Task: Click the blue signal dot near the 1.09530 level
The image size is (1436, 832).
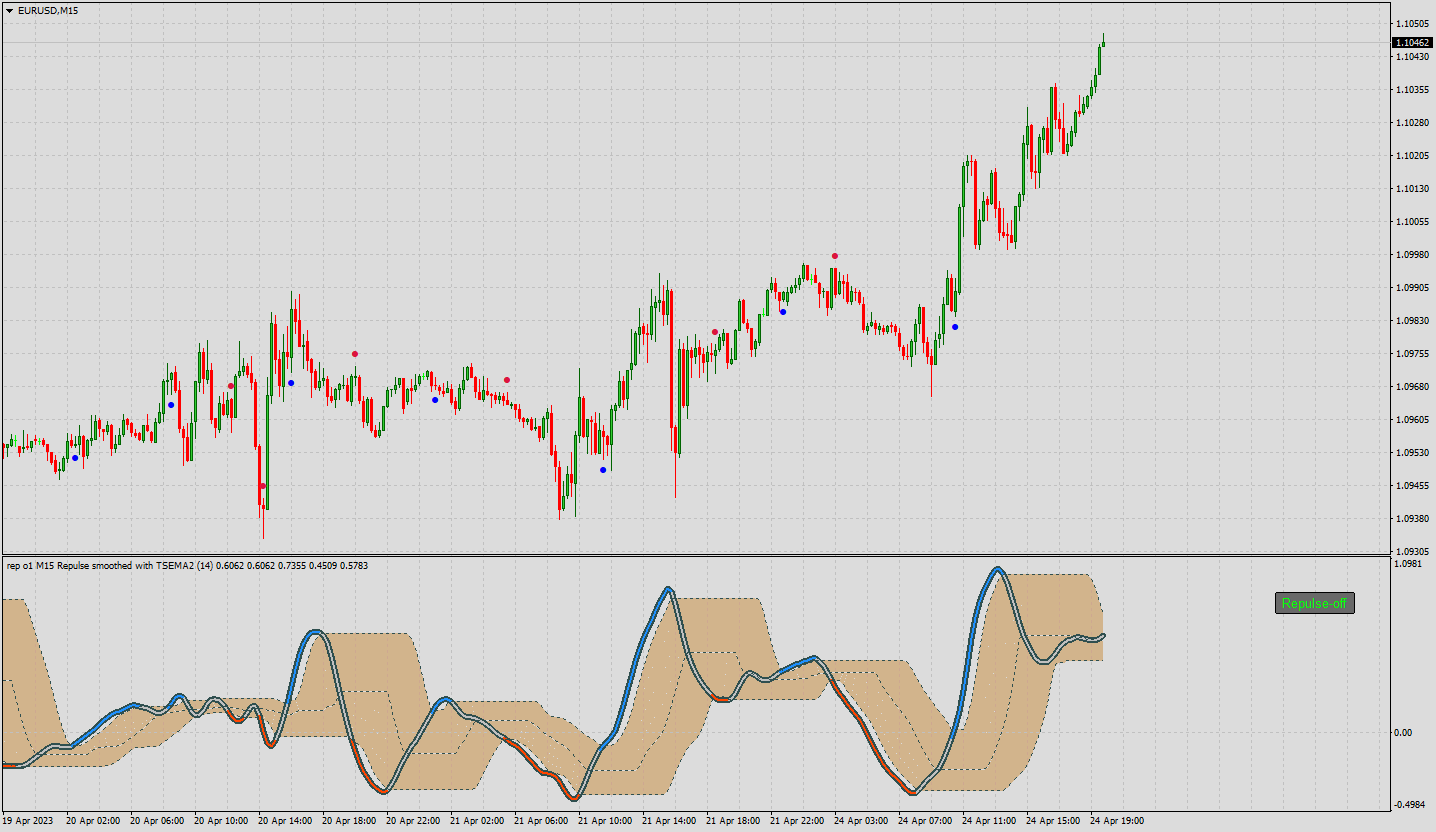Action: click(603, 470)
